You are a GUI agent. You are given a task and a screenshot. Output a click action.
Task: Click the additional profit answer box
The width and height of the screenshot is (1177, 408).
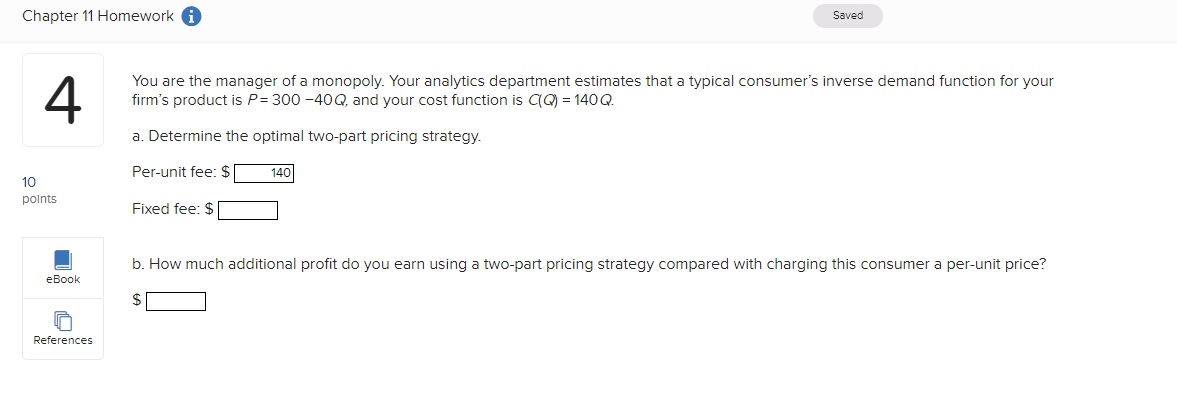[176, 301]
